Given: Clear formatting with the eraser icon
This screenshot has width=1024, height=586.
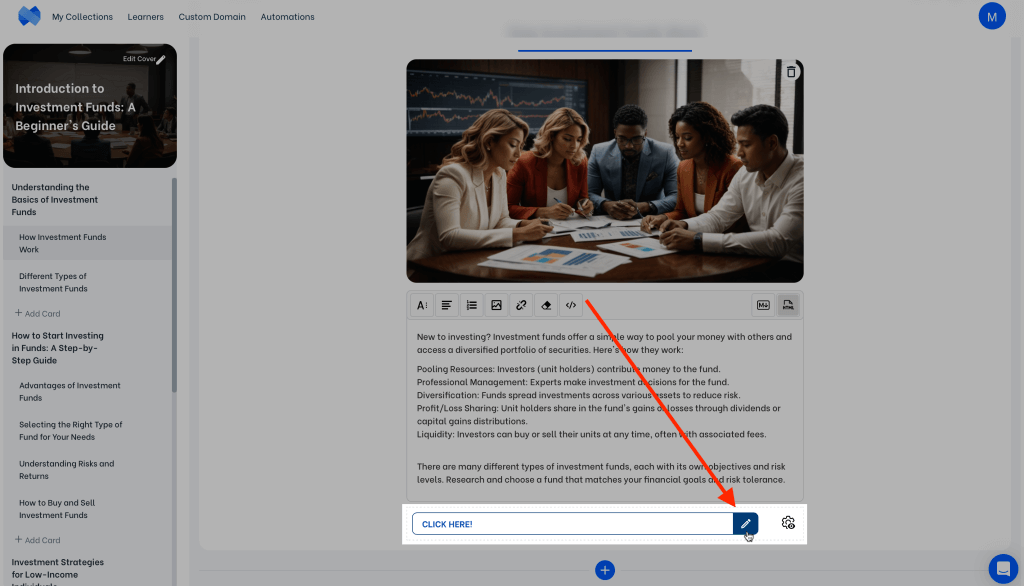Looking at the screenshot, I should pyautogui.click(x=546, y=305).
